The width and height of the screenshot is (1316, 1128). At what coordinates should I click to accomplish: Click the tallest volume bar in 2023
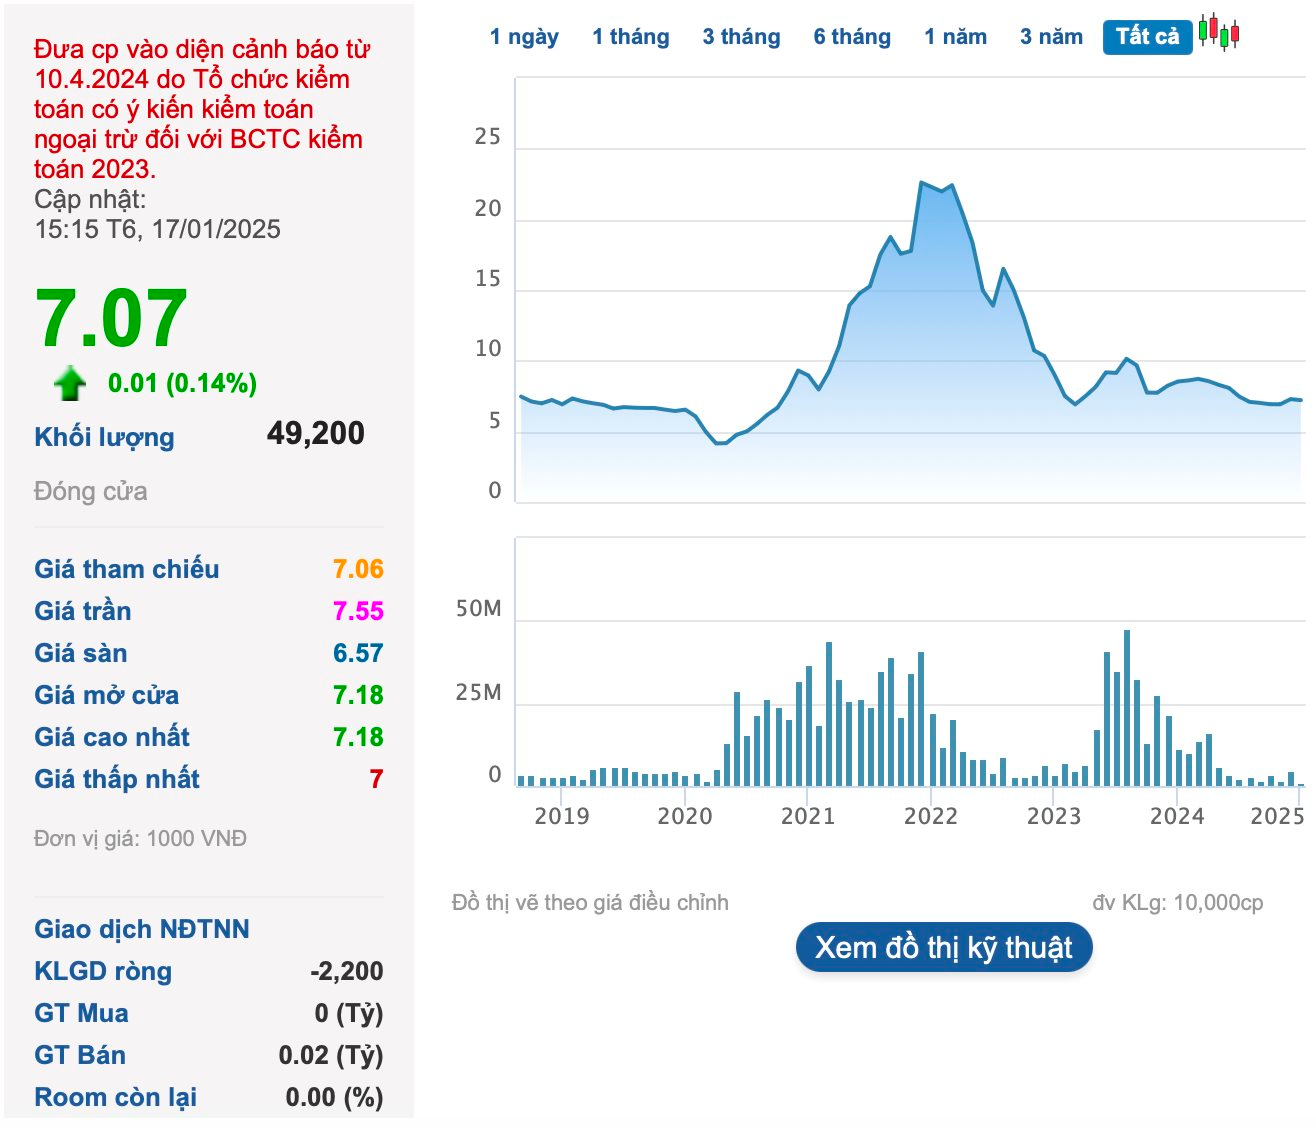pos(1127,708)
